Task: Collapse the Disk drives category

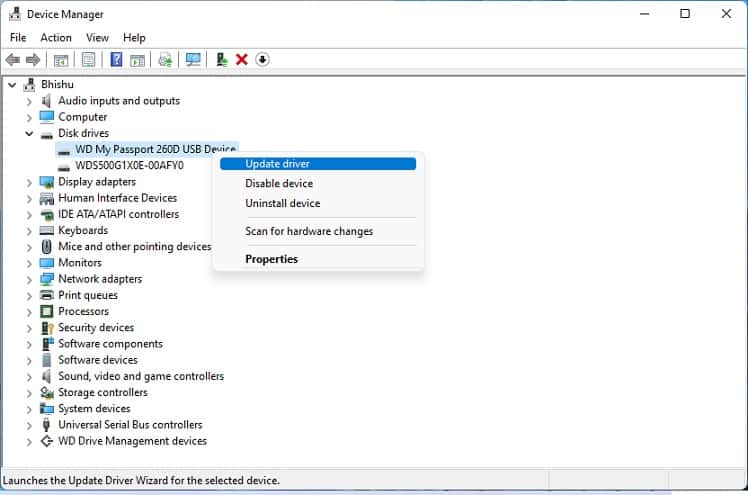Action: tap(29, 134)
